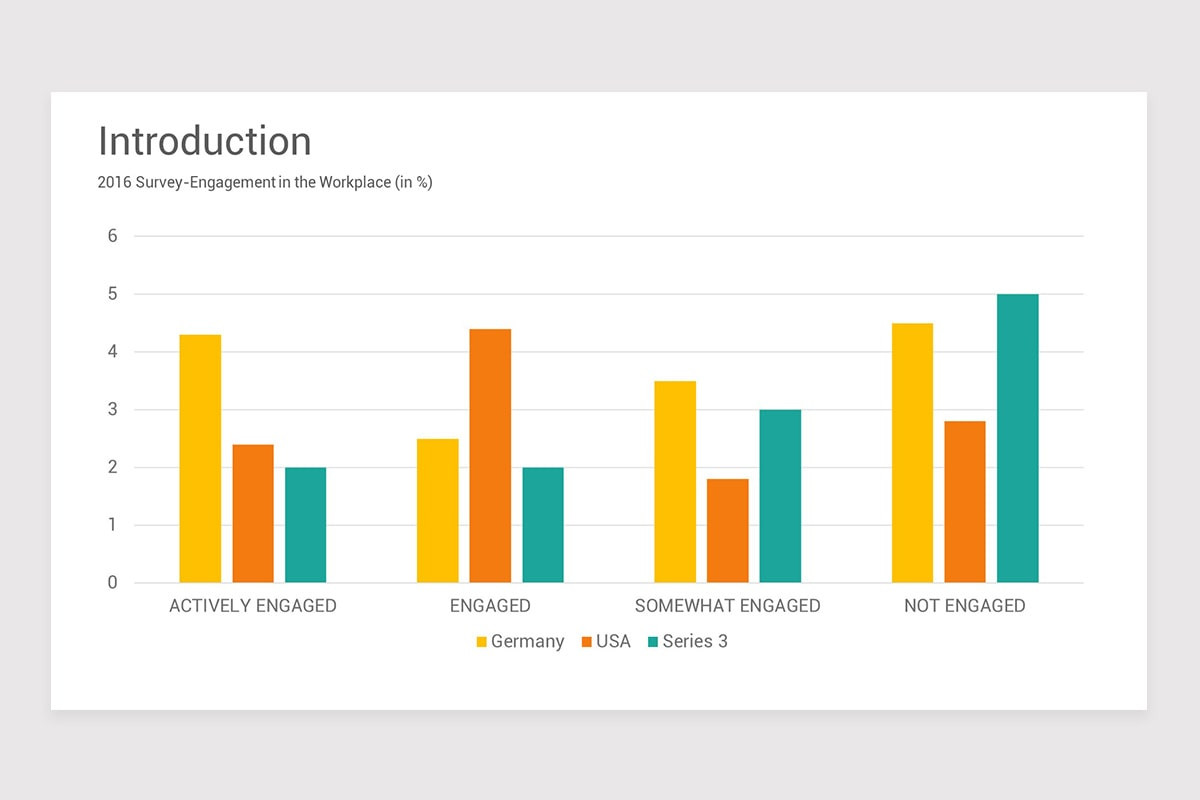This screenshot has height=800, width=1200.
Task: Click the 2016 Survey-Engagement subtitle text
Action: pos(265,183)
